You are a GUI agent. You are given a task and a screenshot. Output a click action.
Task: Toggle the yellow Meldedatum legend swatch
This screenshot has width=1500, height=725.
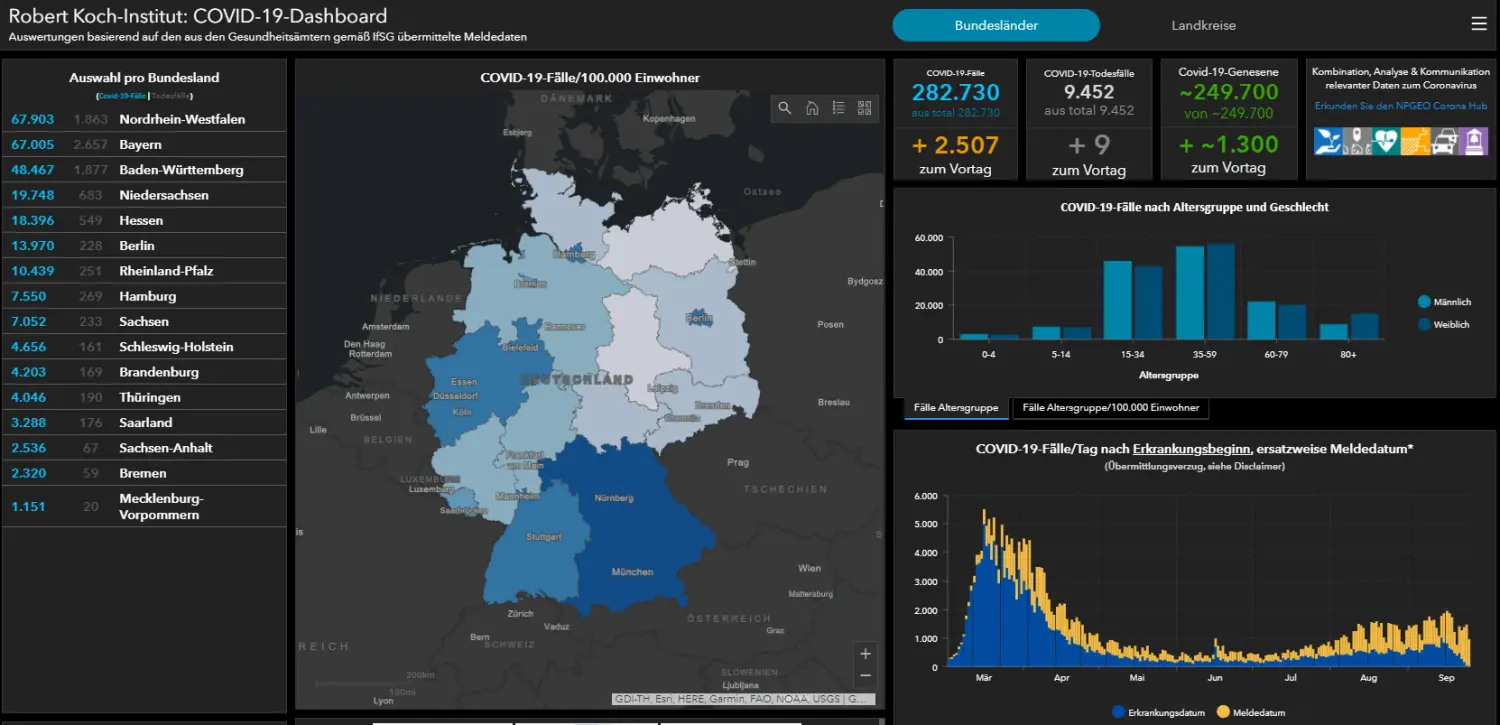click(x=1223, y=712)
